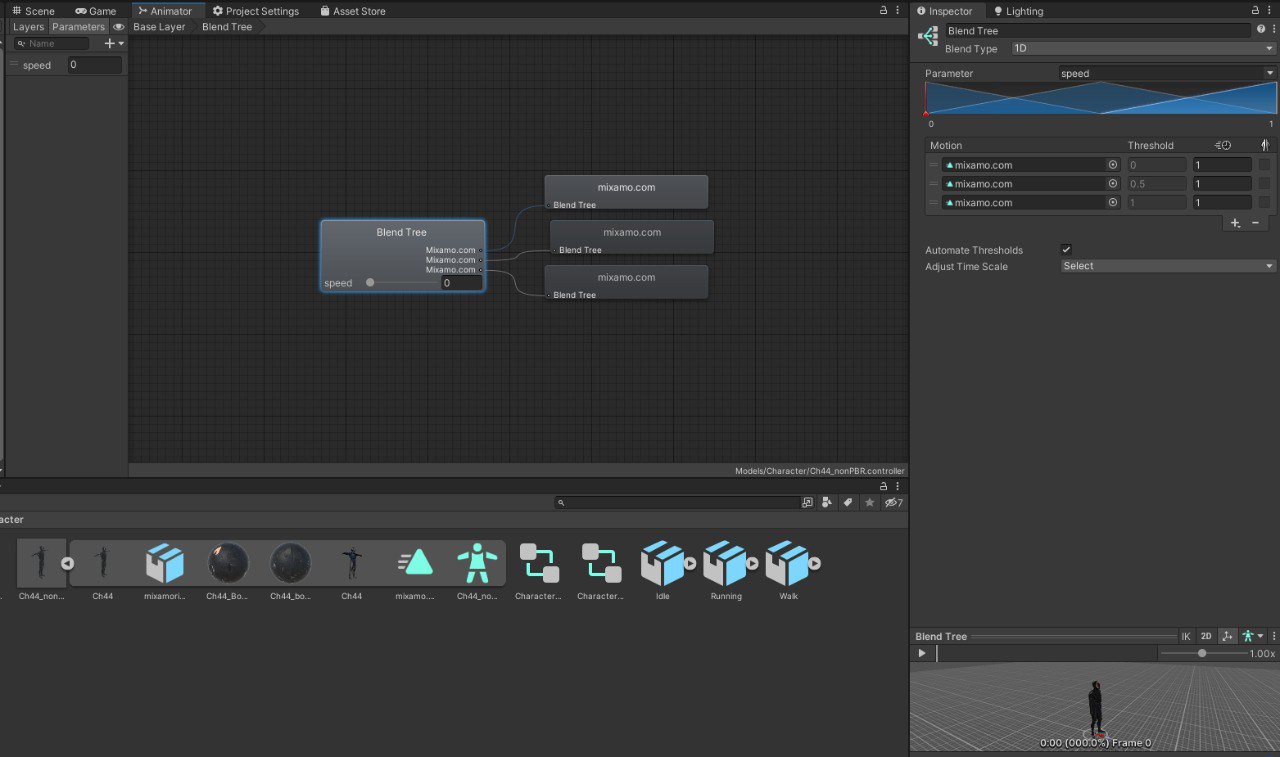Open object picker for first mixamo.com motion
The height and width of the screenshot is (757, 1280).
coord(1112,165)
